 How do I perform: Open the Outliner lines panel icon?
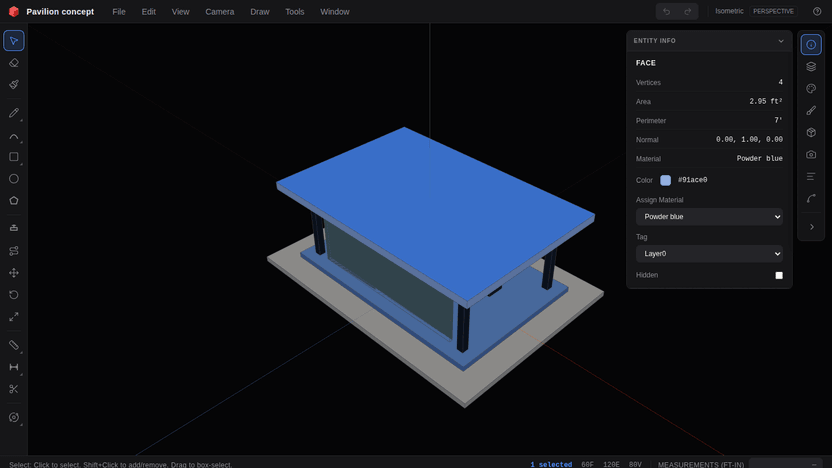811,176
